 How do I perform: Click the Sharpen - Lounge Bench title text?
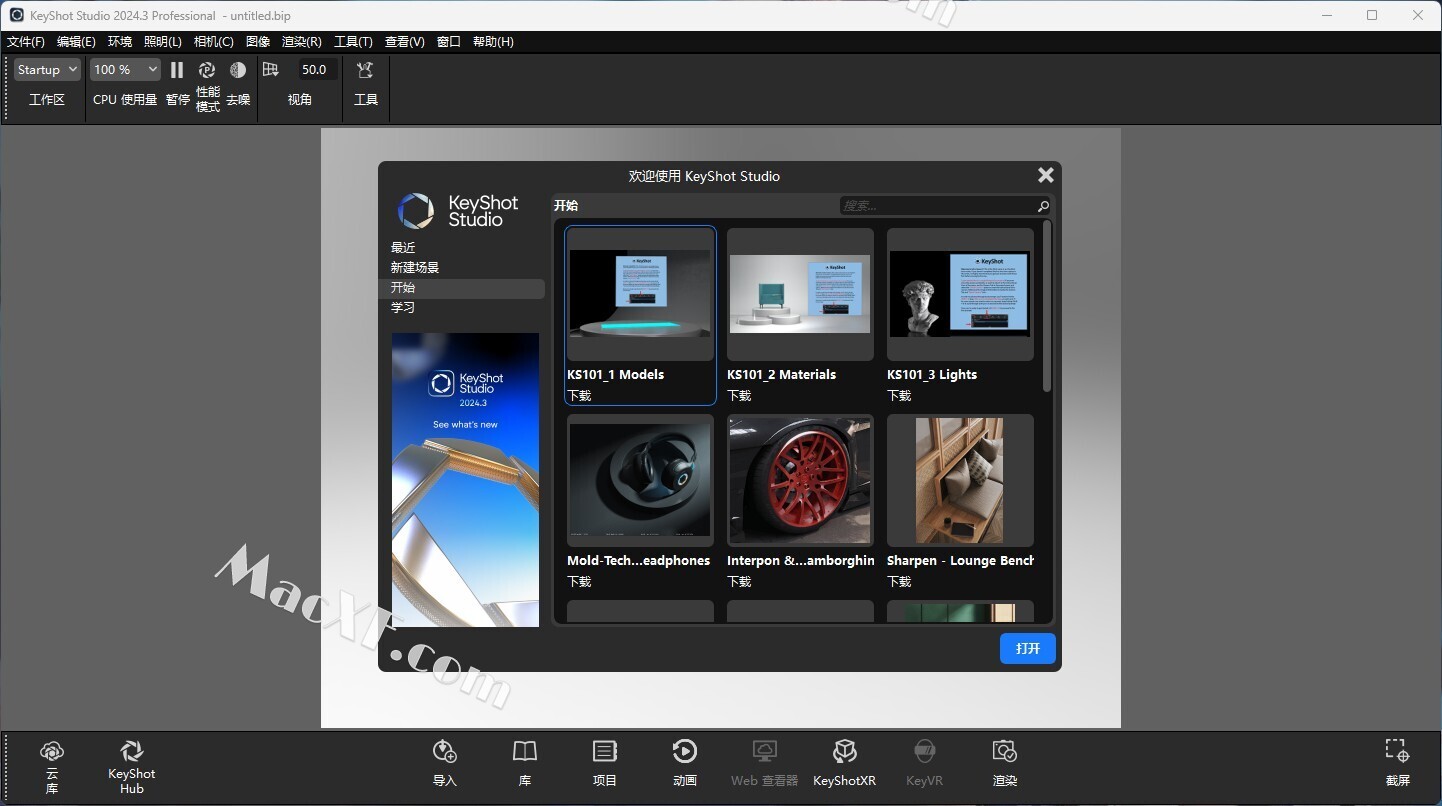click(x=960, y=561)
